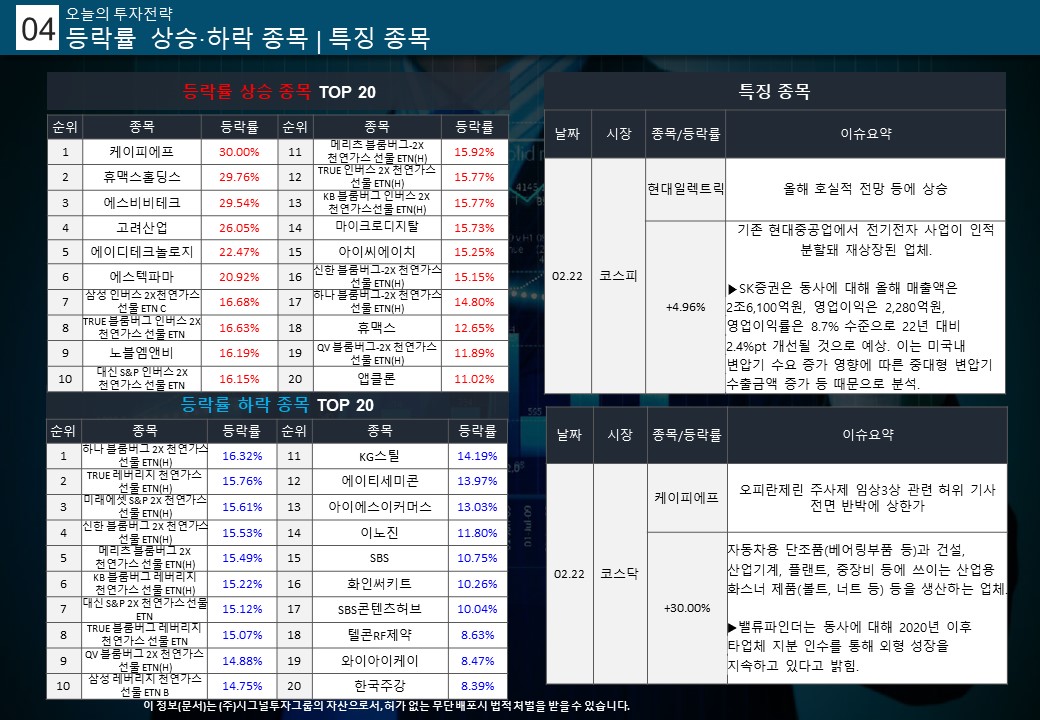Viewport: 1040px width, 720px height.
Task: Click the 휴맥스 row in rank 18
Action: 377,328
